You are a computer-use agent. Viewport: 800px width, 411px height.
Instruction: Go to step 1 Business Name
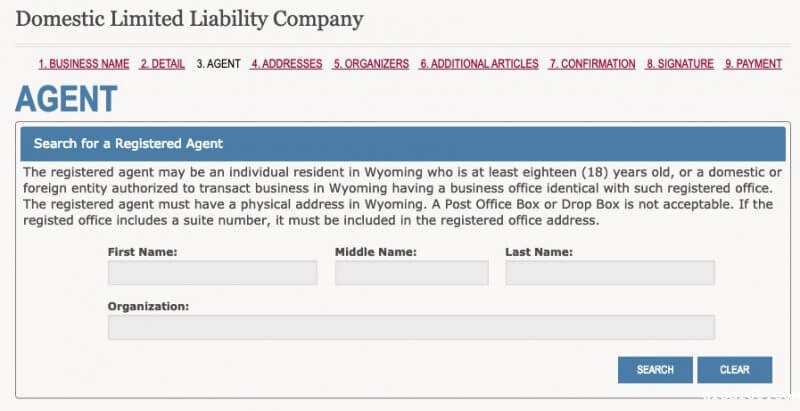[84, 64]
